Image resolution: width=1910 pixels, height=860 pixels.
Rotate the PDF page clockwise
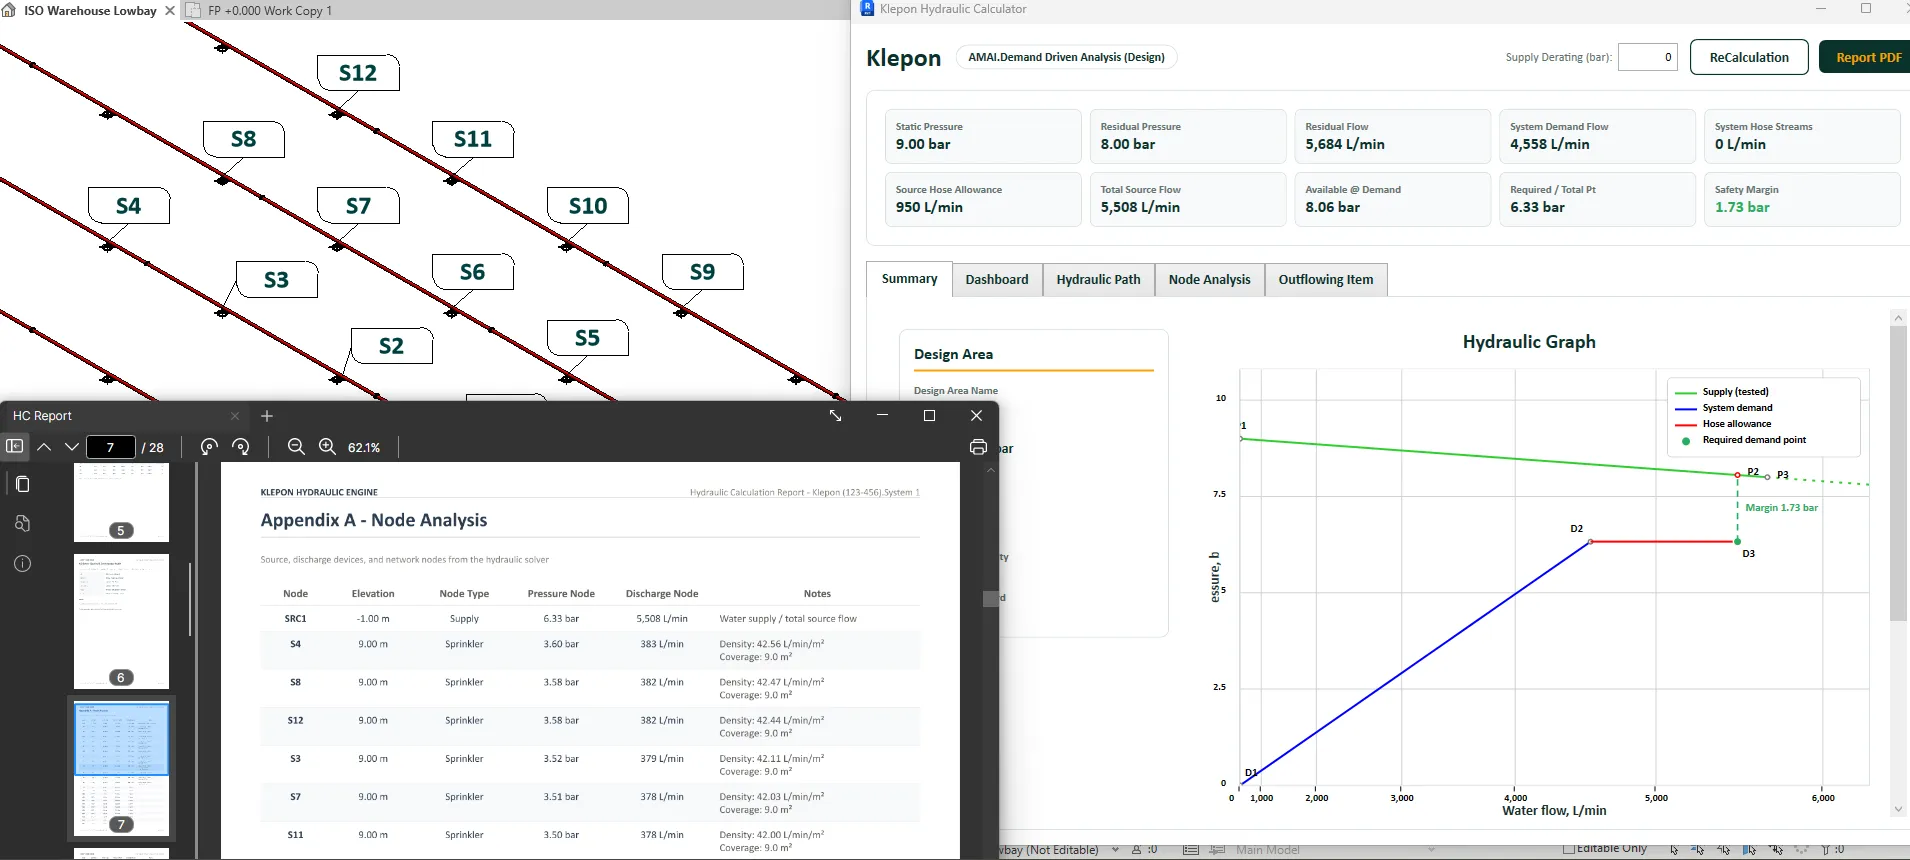[241, 447]
